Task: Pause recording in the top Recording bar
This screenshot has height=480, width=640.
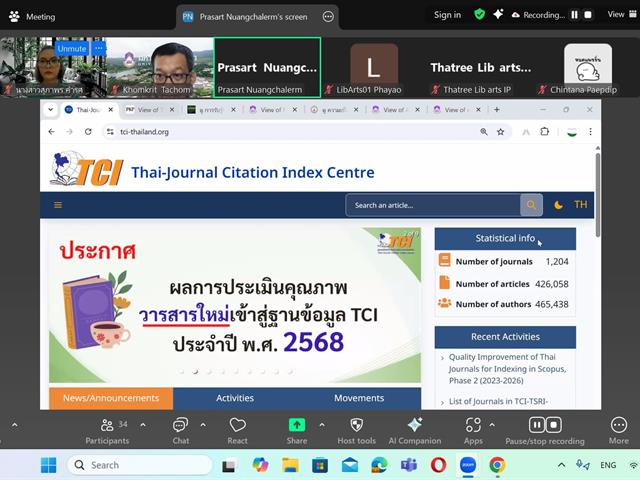Action: tap(574, 15)
